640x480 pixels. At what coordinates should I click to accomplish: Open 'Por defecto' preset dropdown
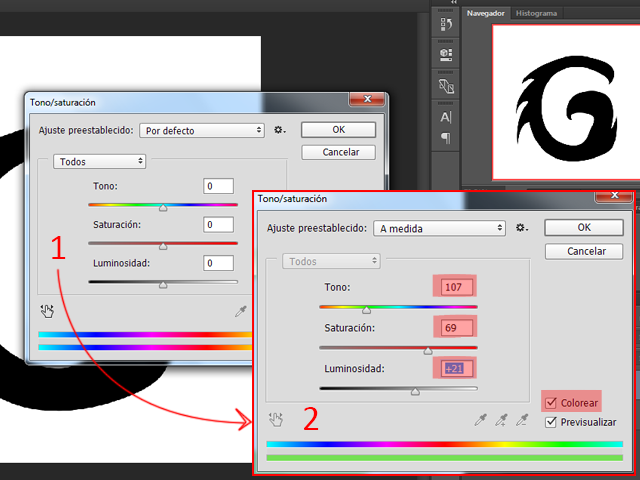(202, 131)
